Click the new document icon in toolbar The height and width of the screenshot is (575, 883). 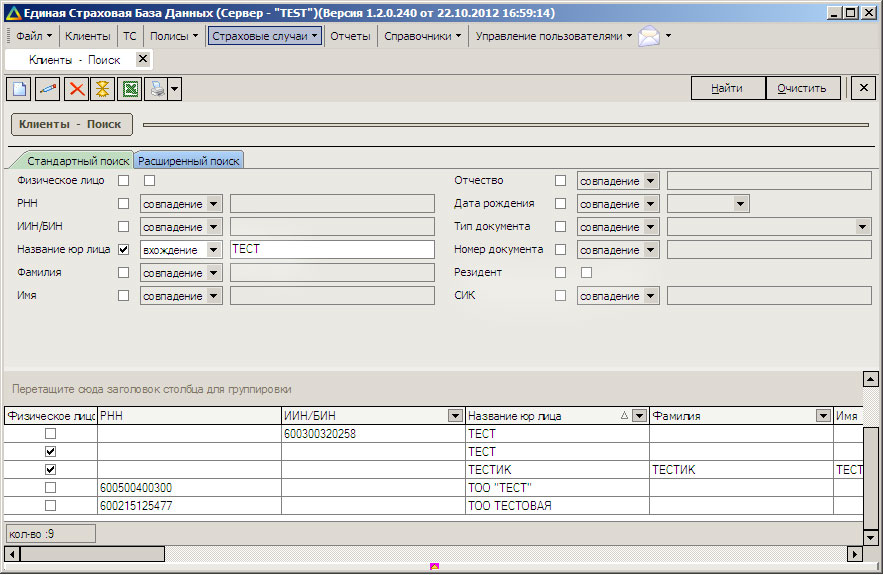(18, 89)
